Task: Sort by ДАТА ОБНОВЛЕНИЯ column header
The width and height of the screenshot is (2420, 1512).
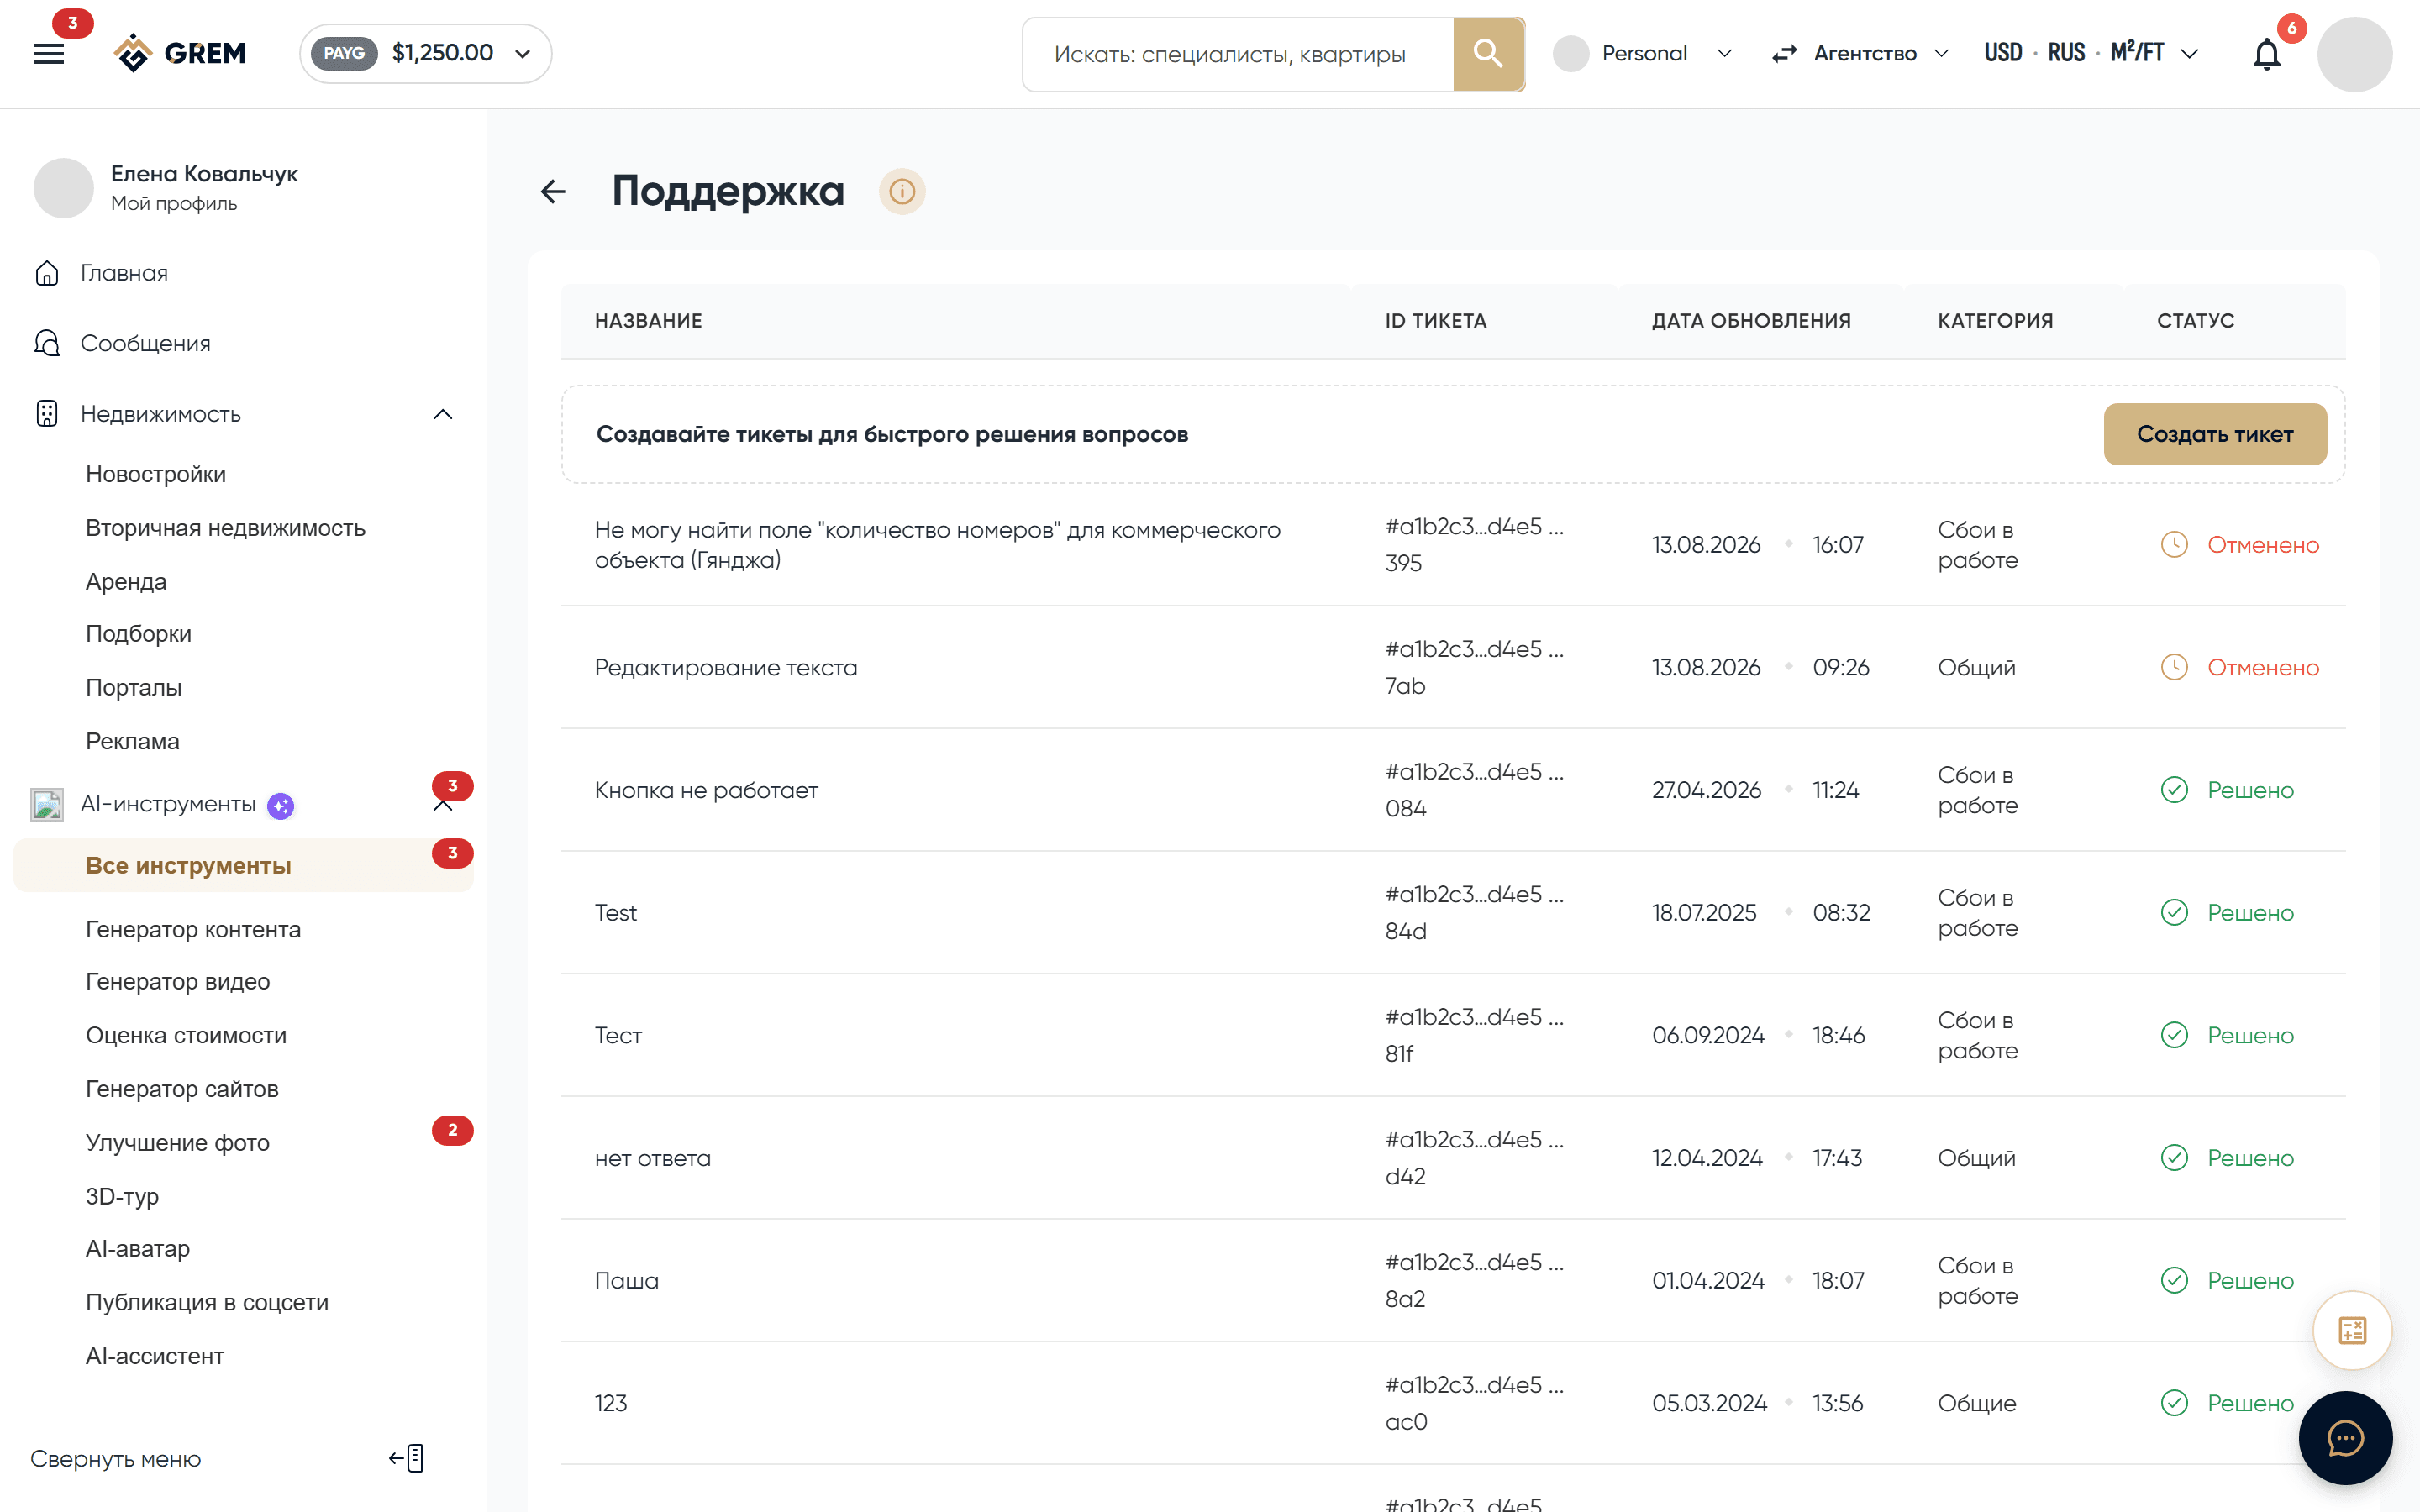Action: [1751, 321]
